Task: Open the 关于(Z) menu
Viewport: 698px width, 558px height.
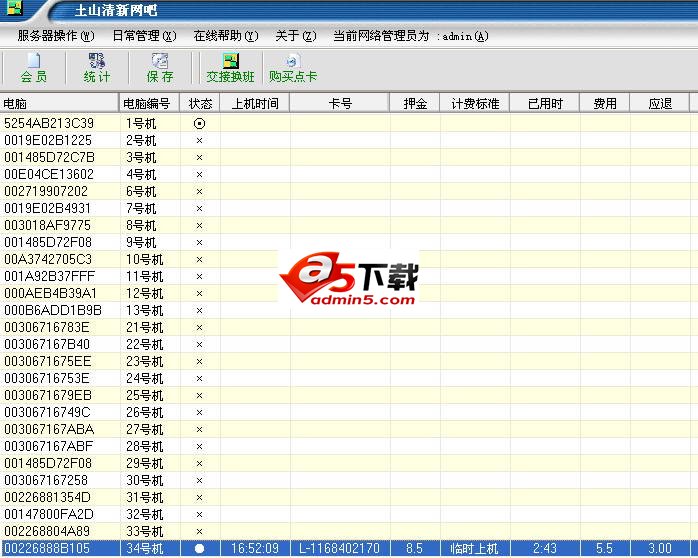Action: [x=296, y=36]
